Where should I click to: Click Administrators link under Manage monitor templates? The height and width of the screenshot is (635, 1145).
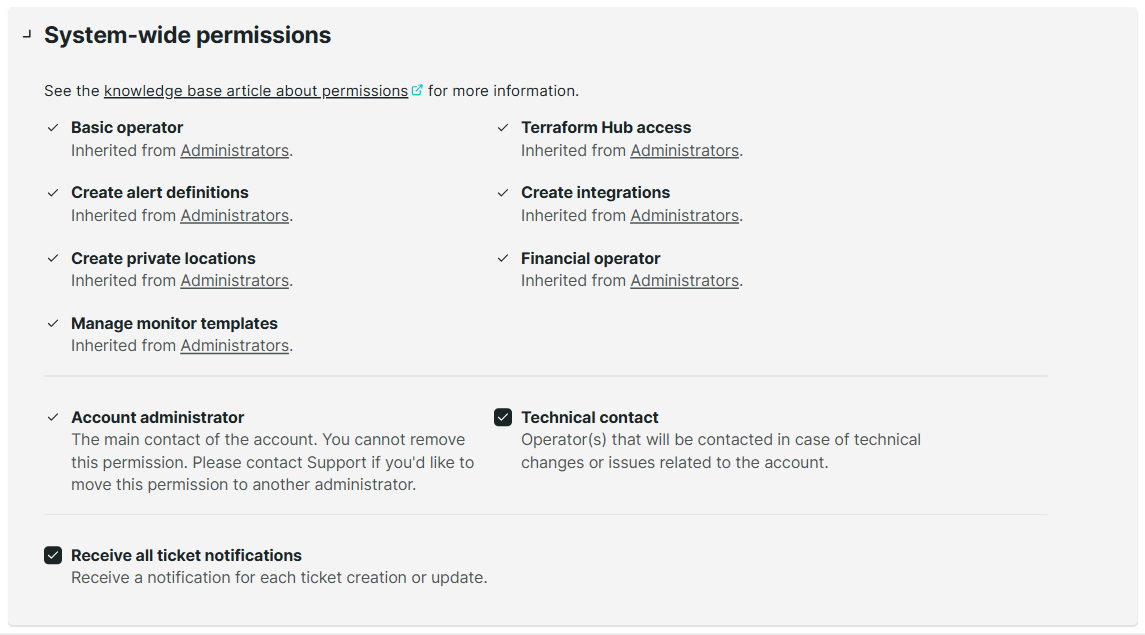(234, 345)
